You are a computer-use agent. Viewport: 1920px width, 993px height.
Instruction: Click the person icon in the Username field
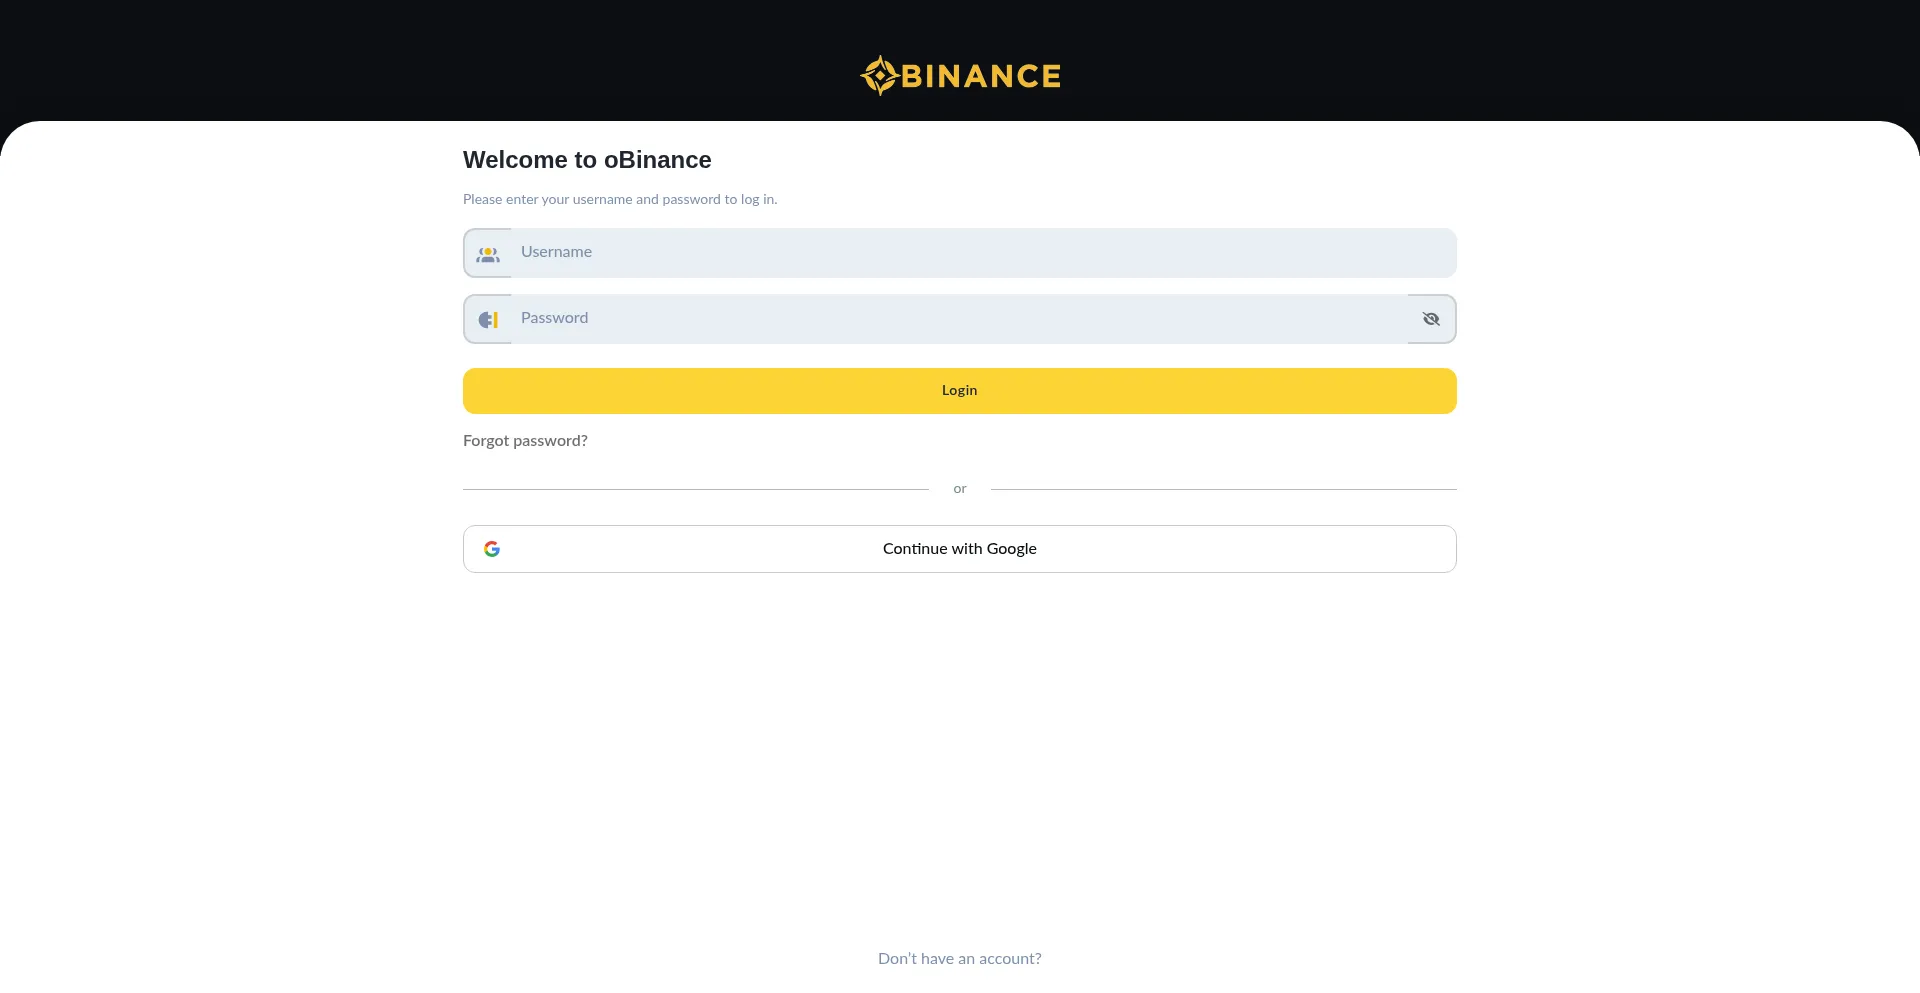[x=488, y=254]
